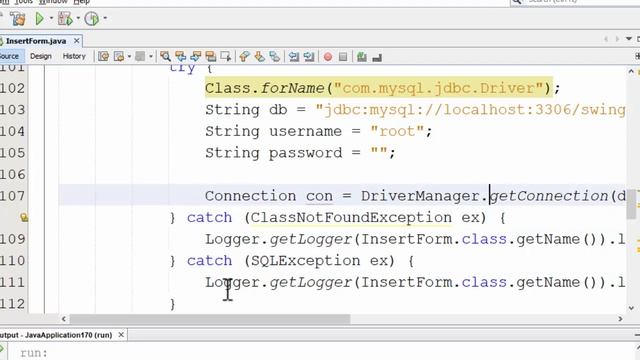Click the jdbc:mysql://localhost:3306 URL string

[x=470, y=110]
